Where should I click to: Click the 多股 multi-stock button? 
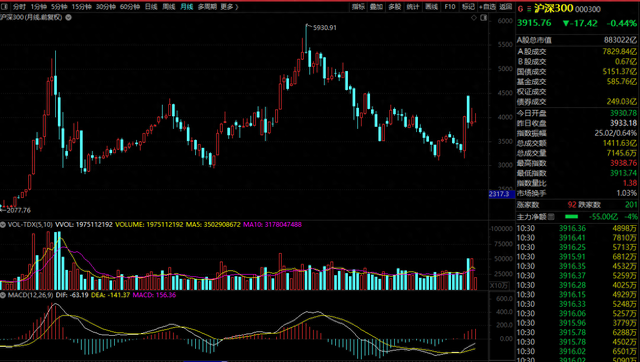[x=395, y=7]
